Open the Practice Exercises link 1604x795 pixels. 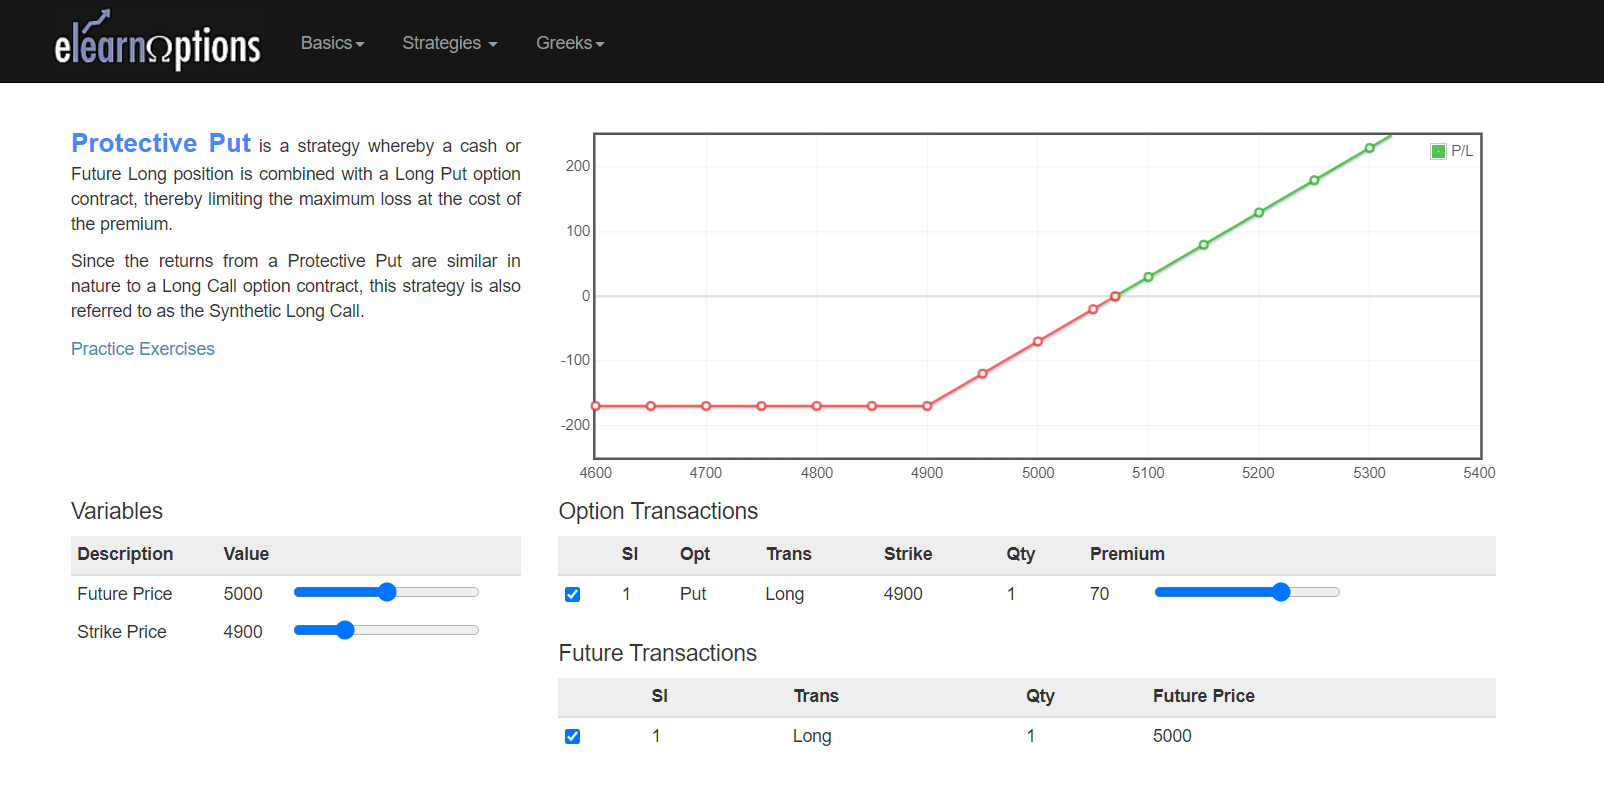click(143, 349)
